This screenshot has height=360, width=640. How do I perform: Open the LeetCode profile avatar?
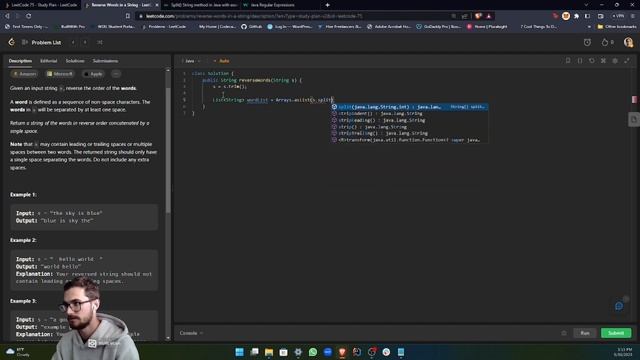628,42
